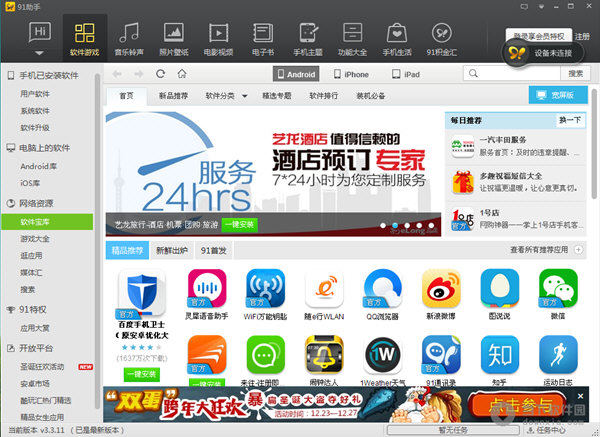Select the last banner carousel dot
600x437 pixels.
tap(431, 225)
